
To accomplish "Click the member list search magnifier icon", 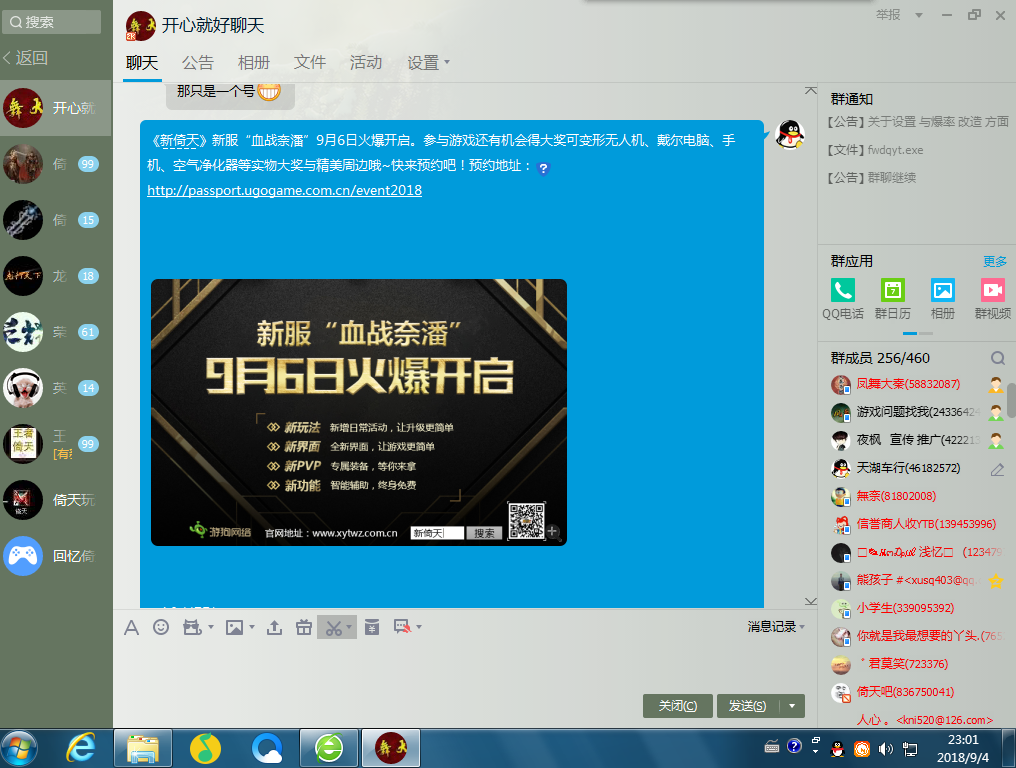I will [997, 357].
